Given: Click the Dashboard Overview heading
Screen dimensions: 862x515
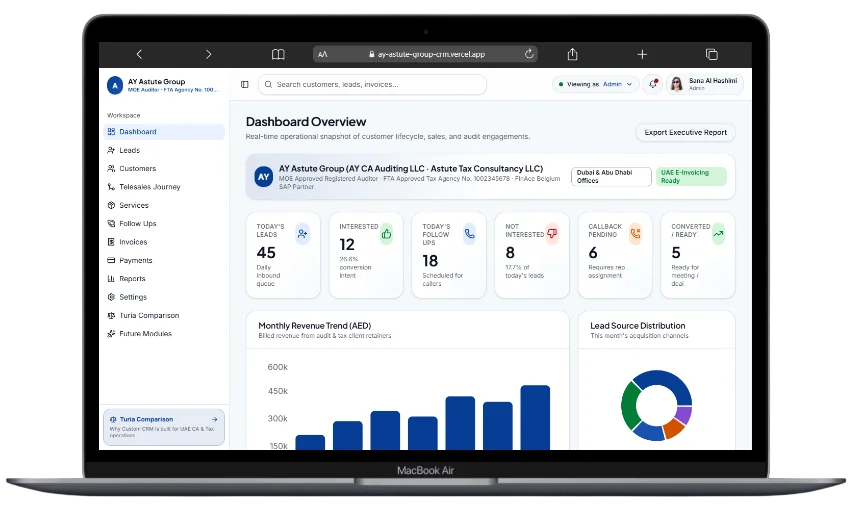Looking at the screenshot, I should 306,122.
